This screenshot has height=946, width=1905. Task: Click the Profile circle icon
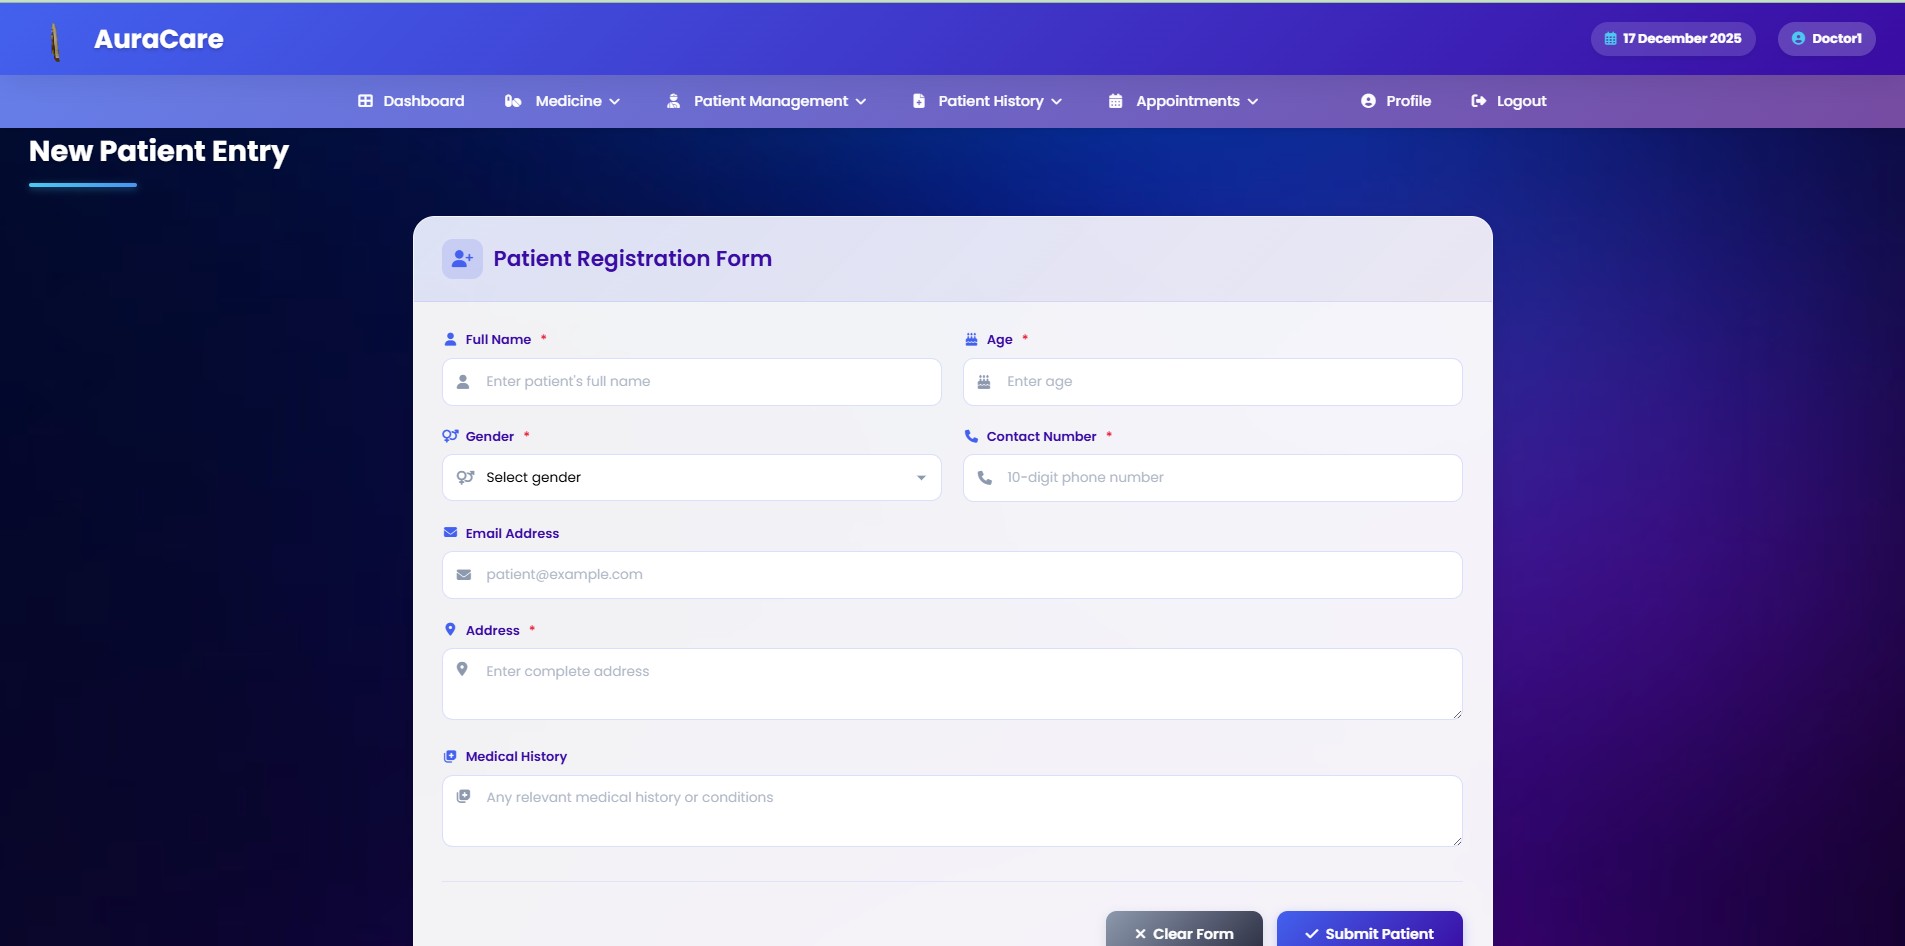point(1368,101)
